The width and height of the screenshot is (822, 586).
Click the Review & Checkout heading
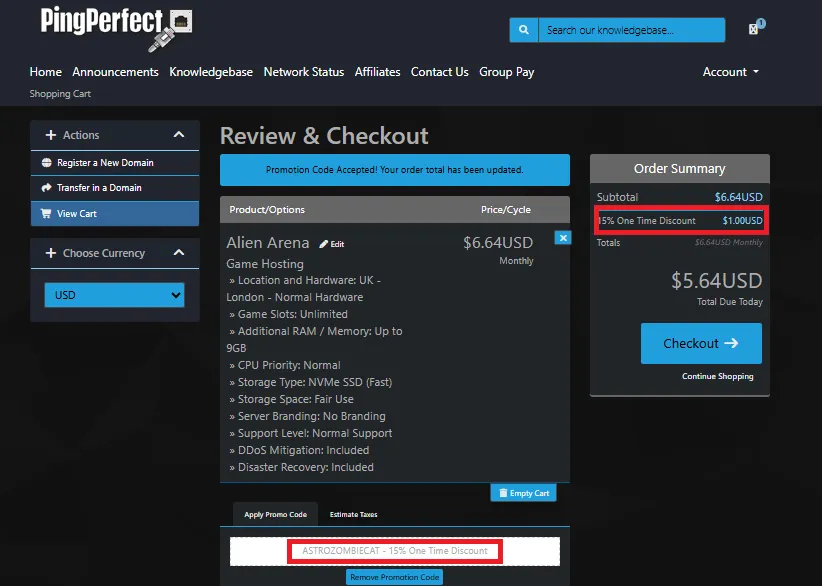[x=324, y=136]
